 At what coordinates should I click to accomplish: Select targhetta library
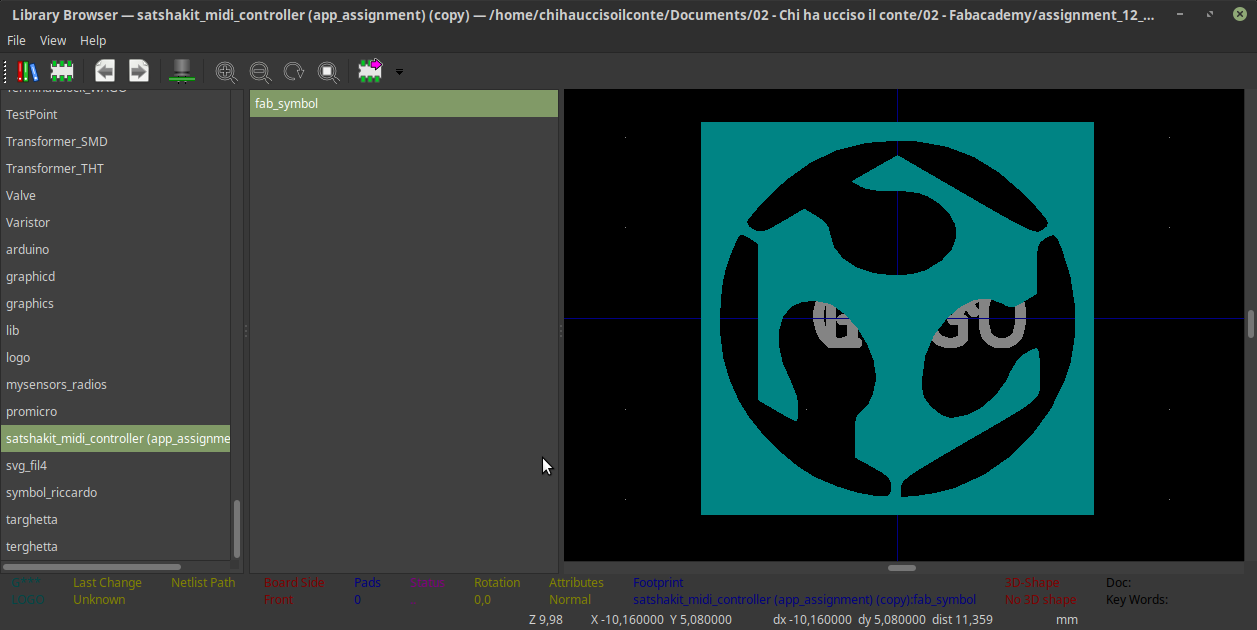coord(115,520)
